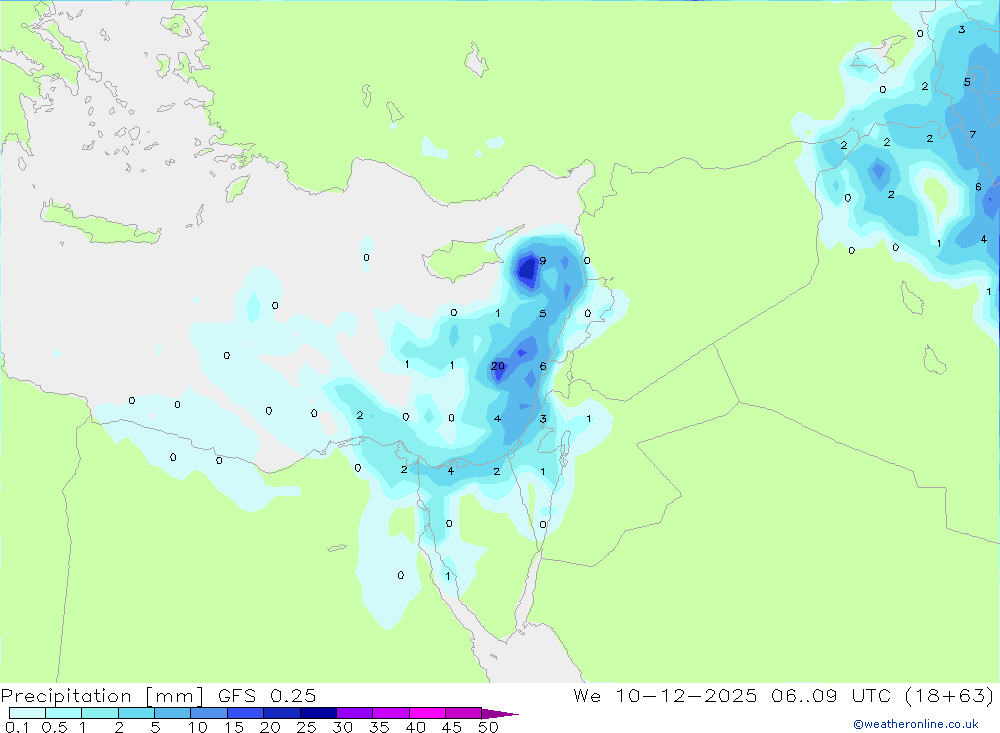Click the '10-12-2025' date in the forecast label
This screenshot has height=733, width=1000.
click(686, 695)
